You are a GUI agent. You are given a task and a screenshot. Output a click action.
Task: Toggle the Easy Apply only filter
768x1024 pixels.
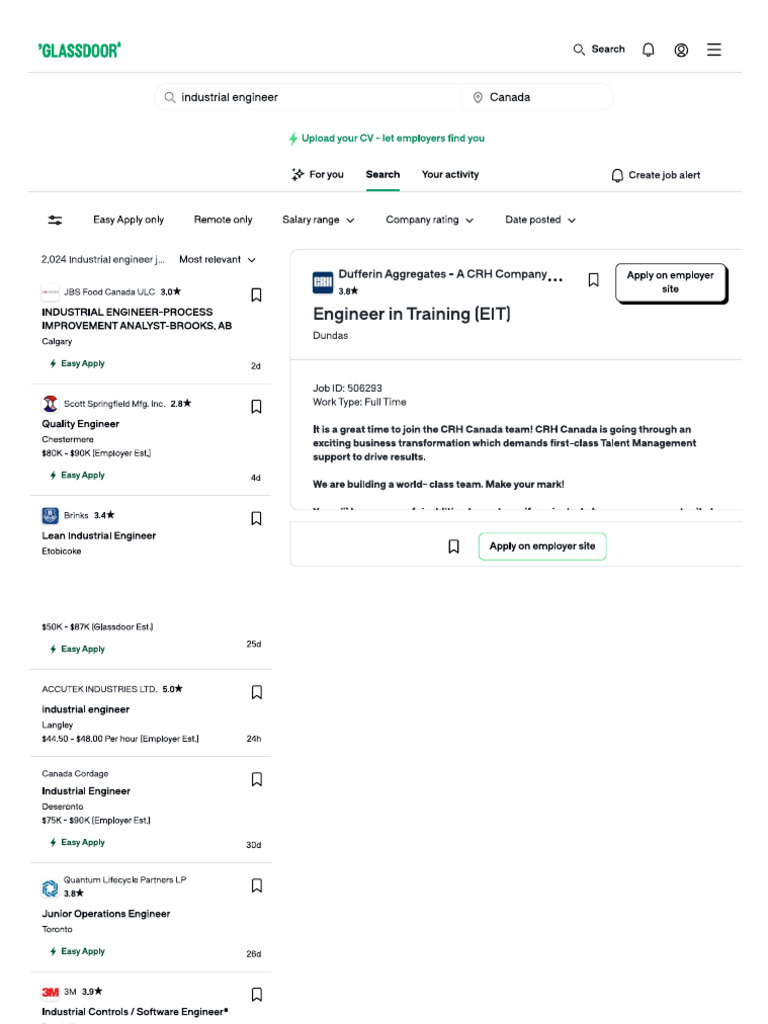pos(128,220)
